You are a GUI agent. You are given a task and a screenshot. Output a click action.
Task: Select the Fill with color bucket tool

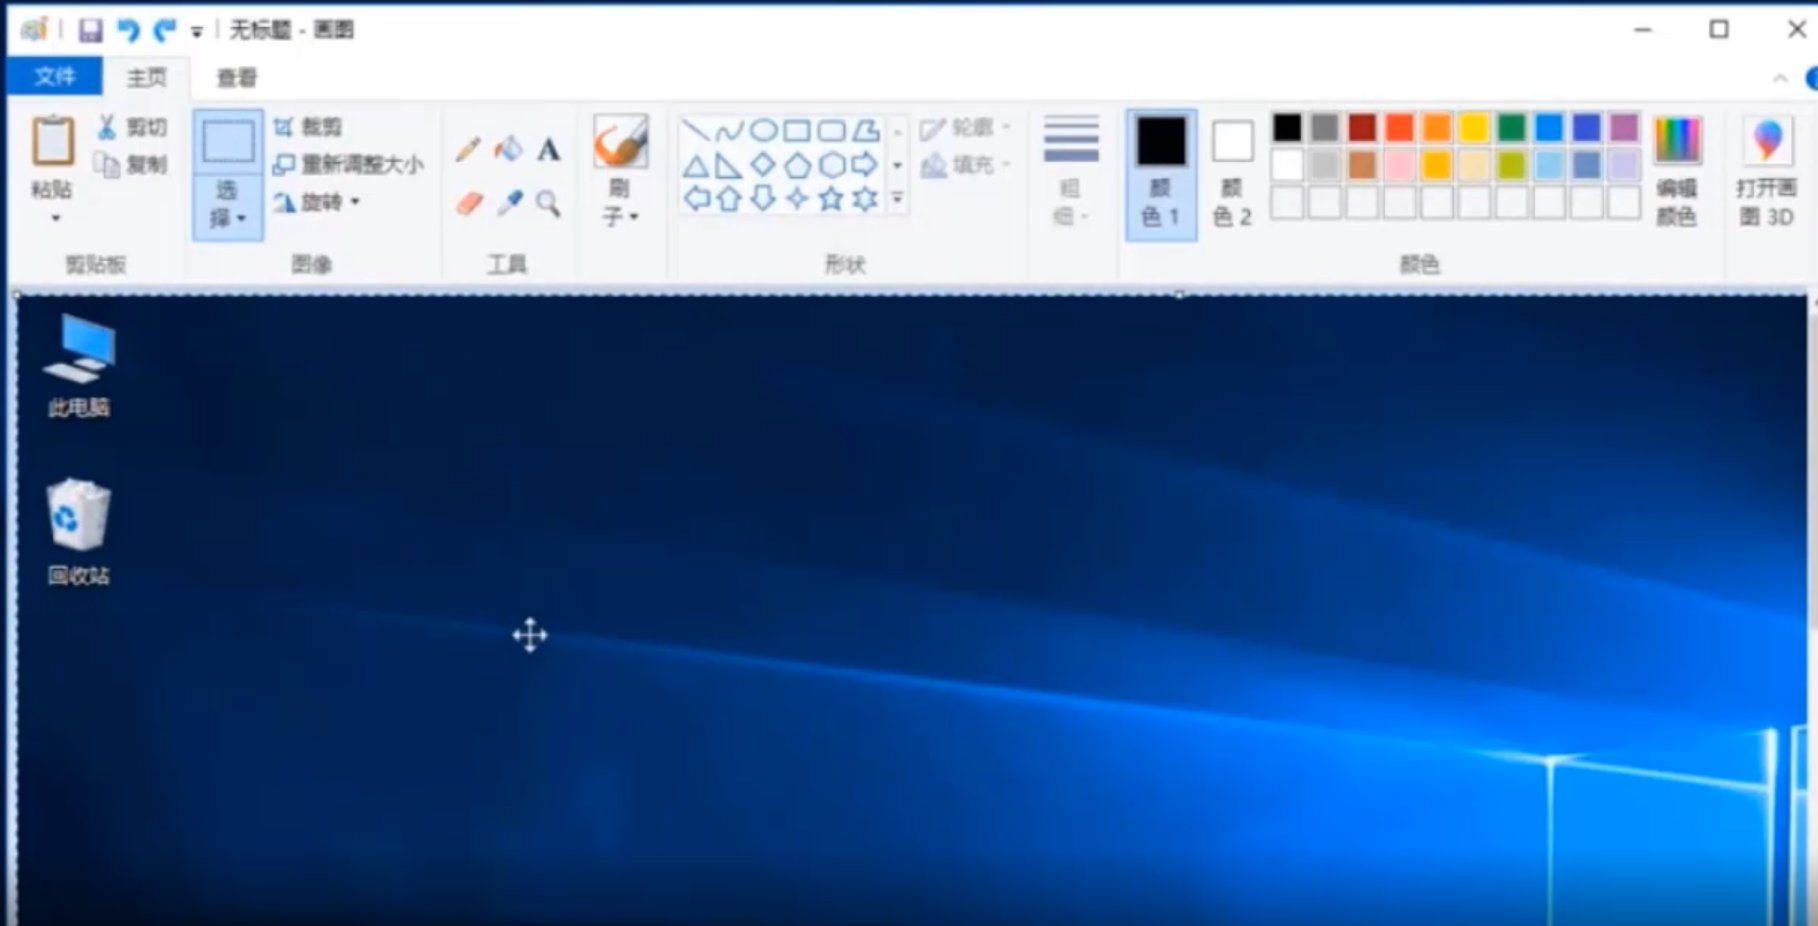tap(509, 150)
